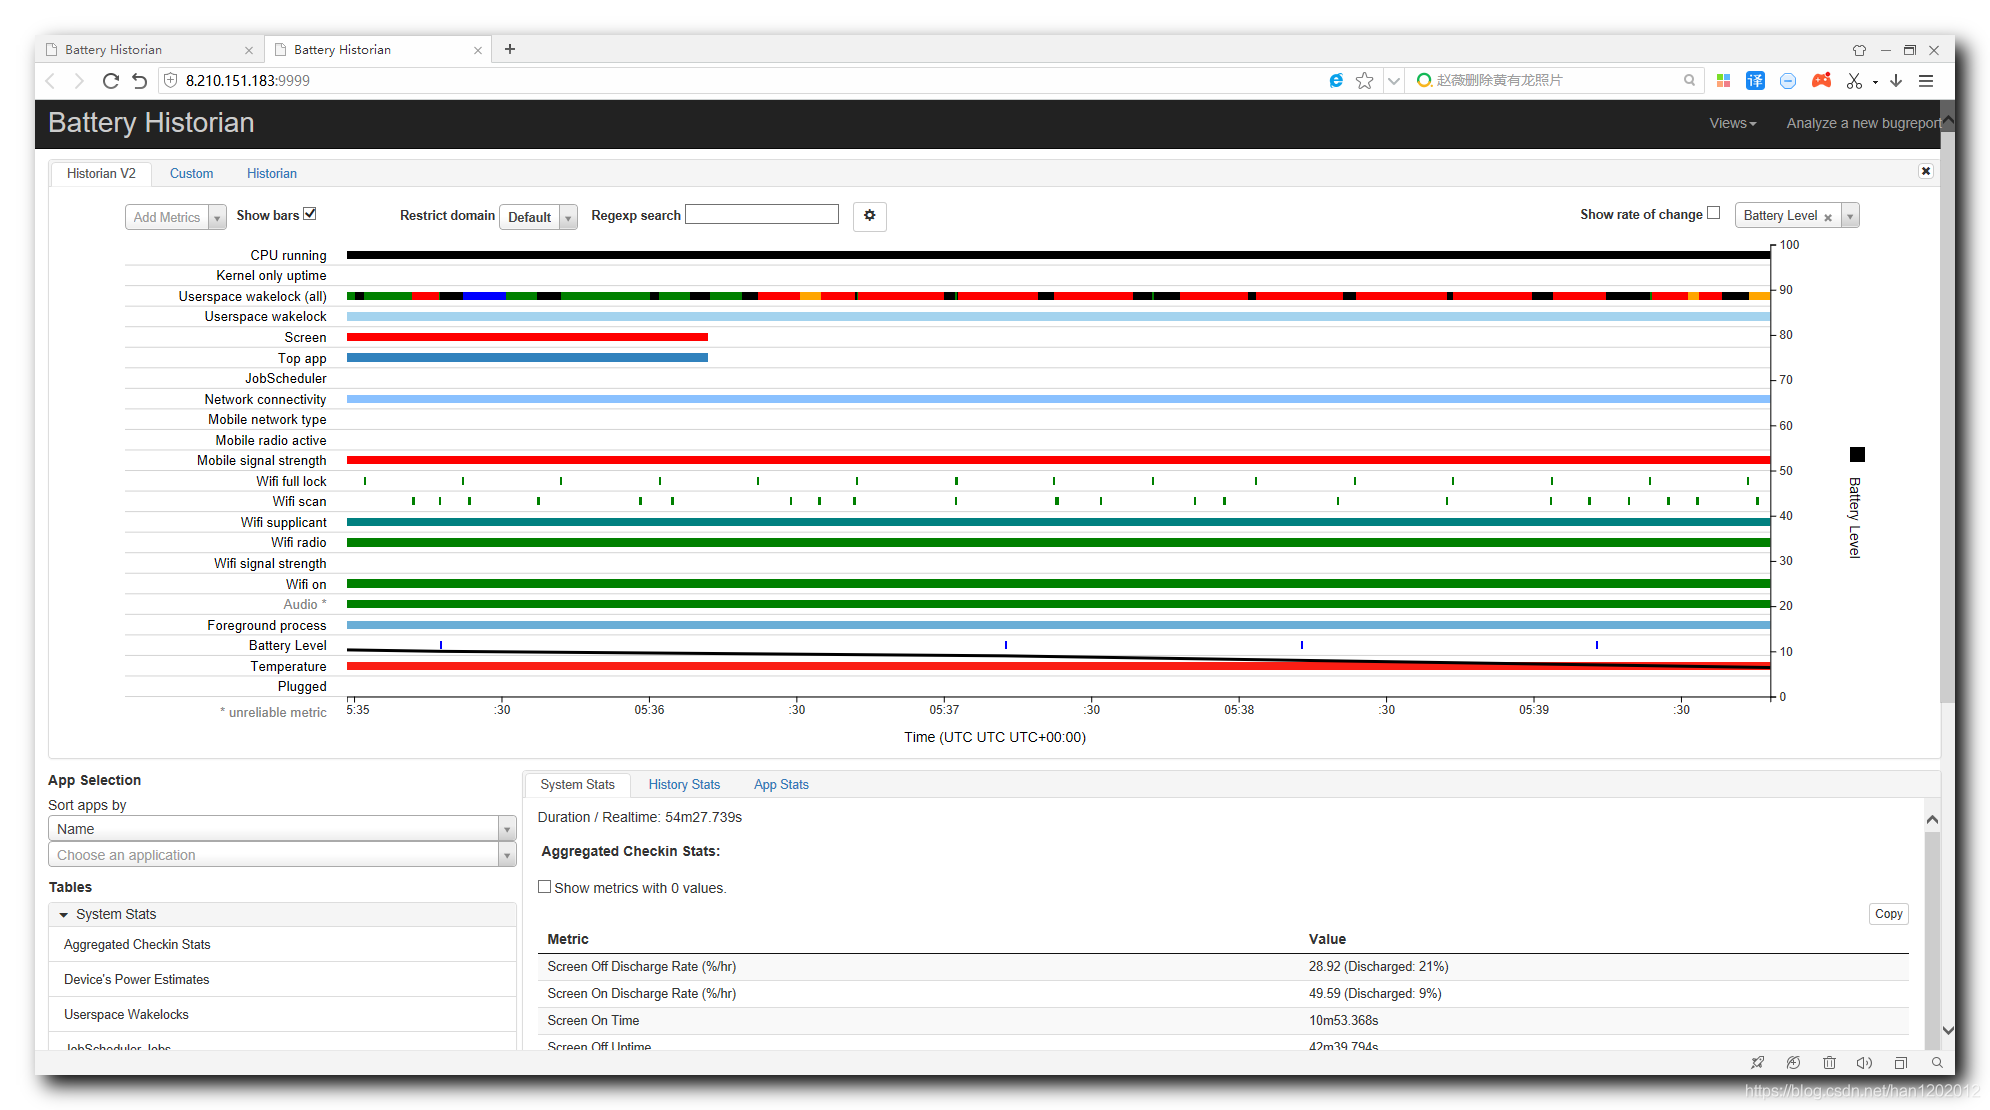Remove Battery Level tag with its x
Viewport: 1990px width, 1110px height.
[x=1828, y=217]
